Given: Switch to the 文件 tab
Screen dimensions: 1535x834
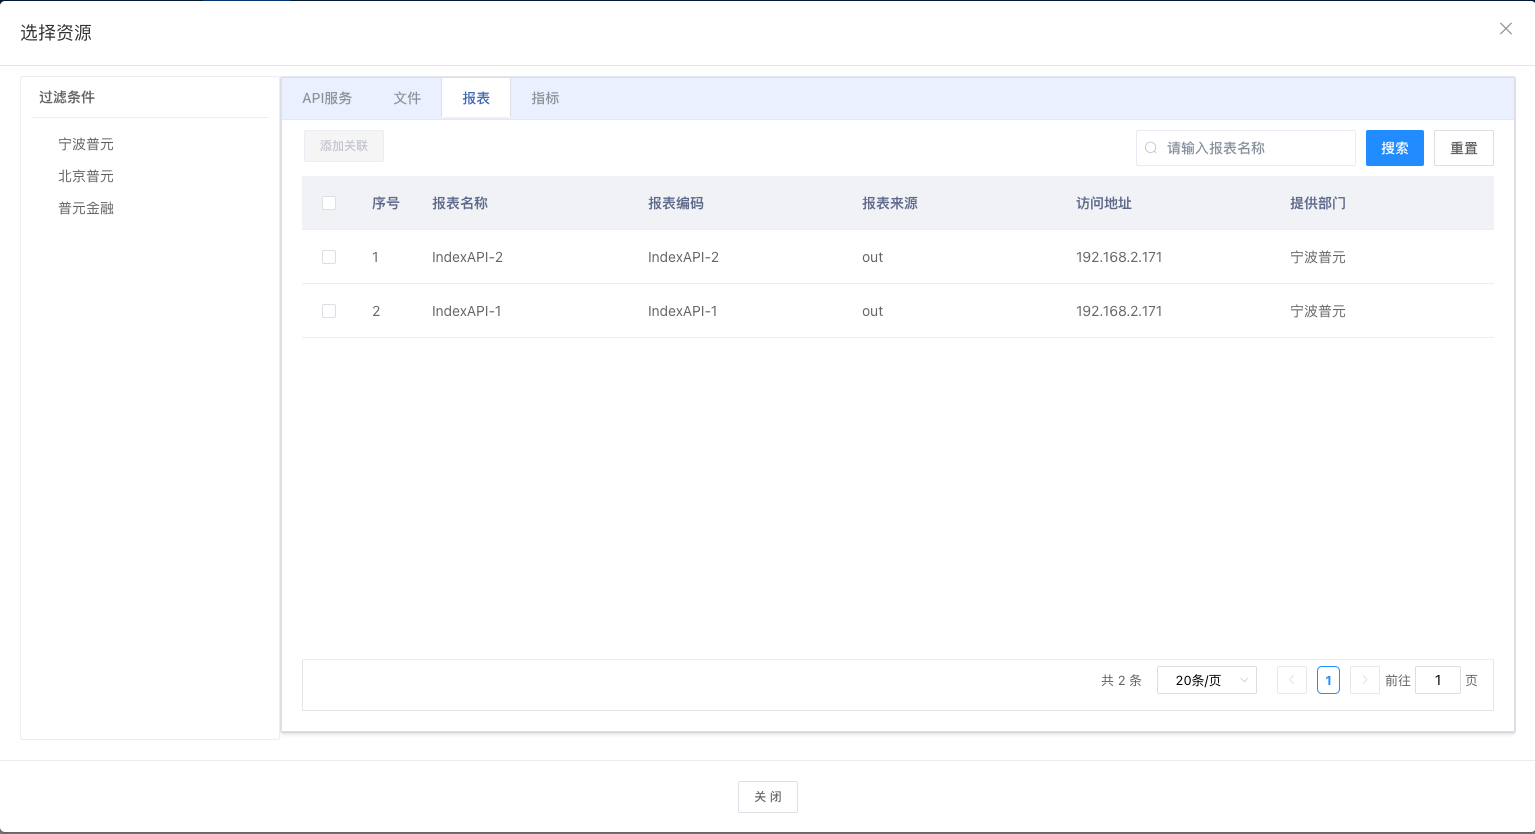Looking at the screenshot, I should click(x=407, y=98).
